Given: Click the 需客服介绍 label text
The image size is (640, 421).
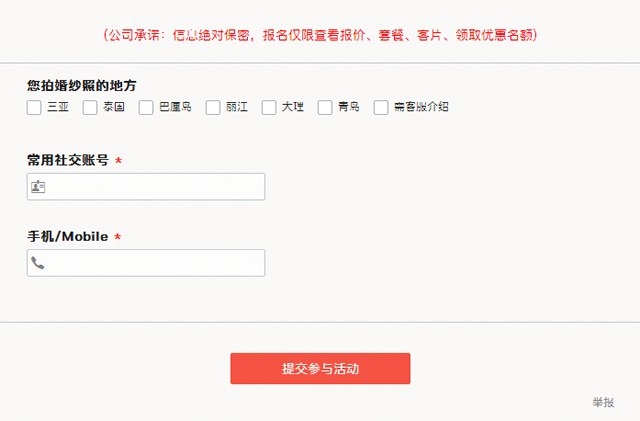Looking at the screenshot, I should click(x=421, y=107).
